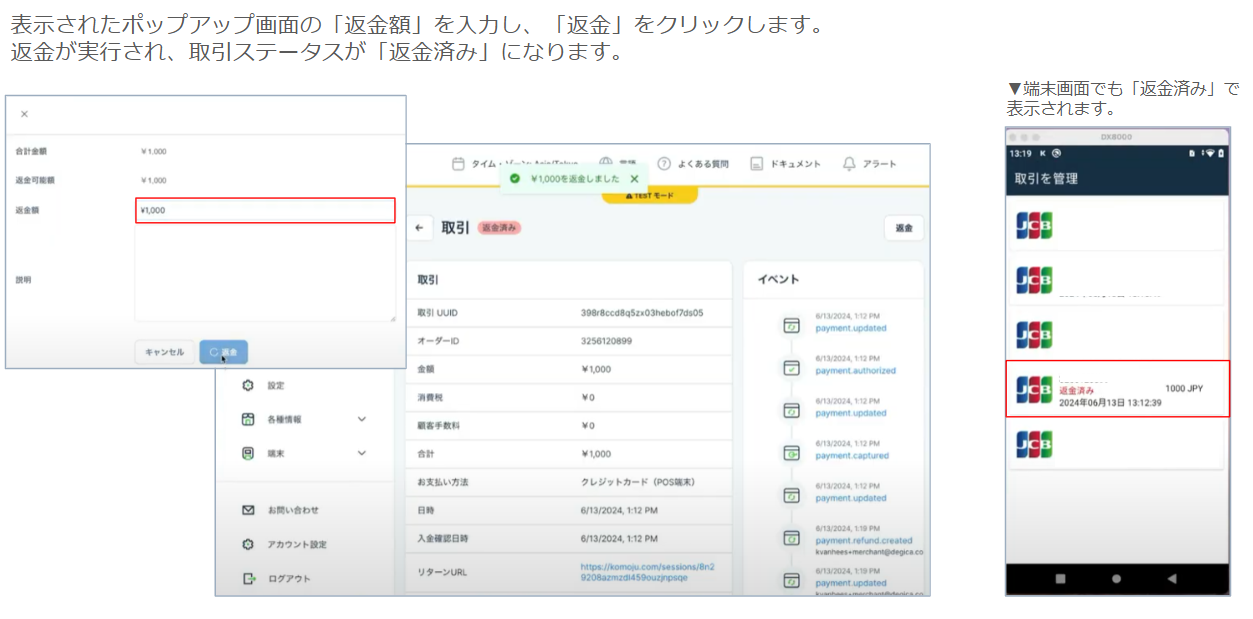Expand the 端末 sidebar chevron

(361, 453)
